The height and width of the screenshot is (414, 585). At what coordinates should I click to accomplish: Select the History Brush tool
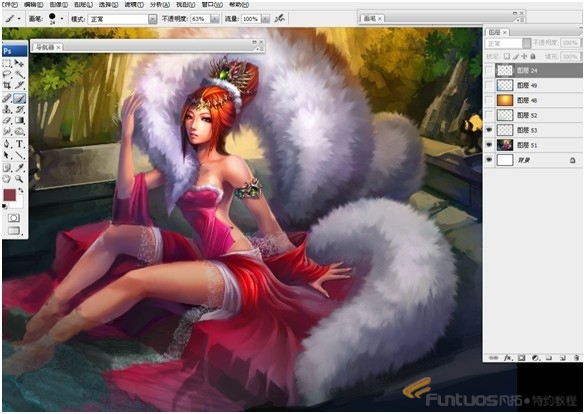click(x=19, y=109)
